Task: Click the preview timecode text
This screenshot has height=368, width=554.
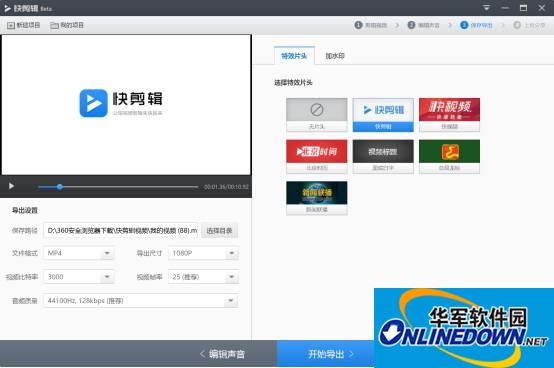Action: pyautogui.click(x=226, y=186)
